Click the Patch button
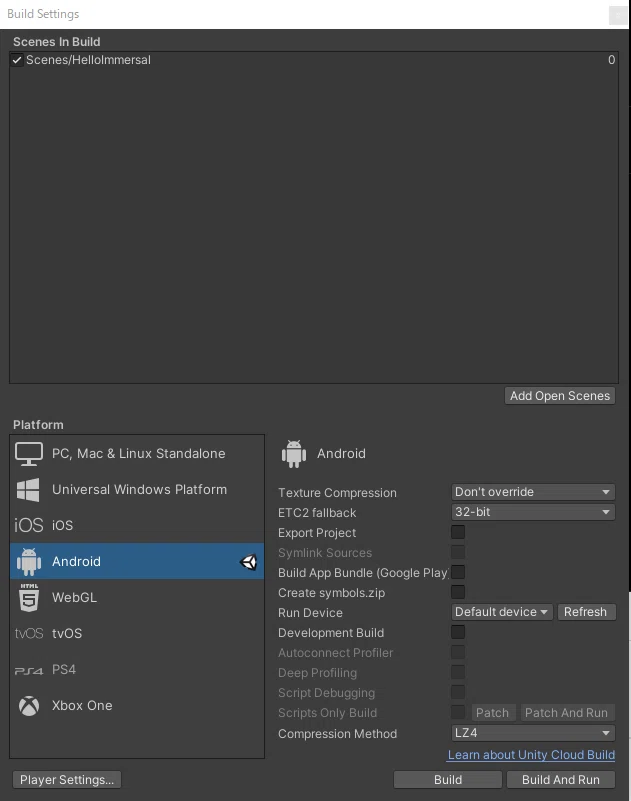The width and height of the screenshot is (631, 801). point(493,713)
